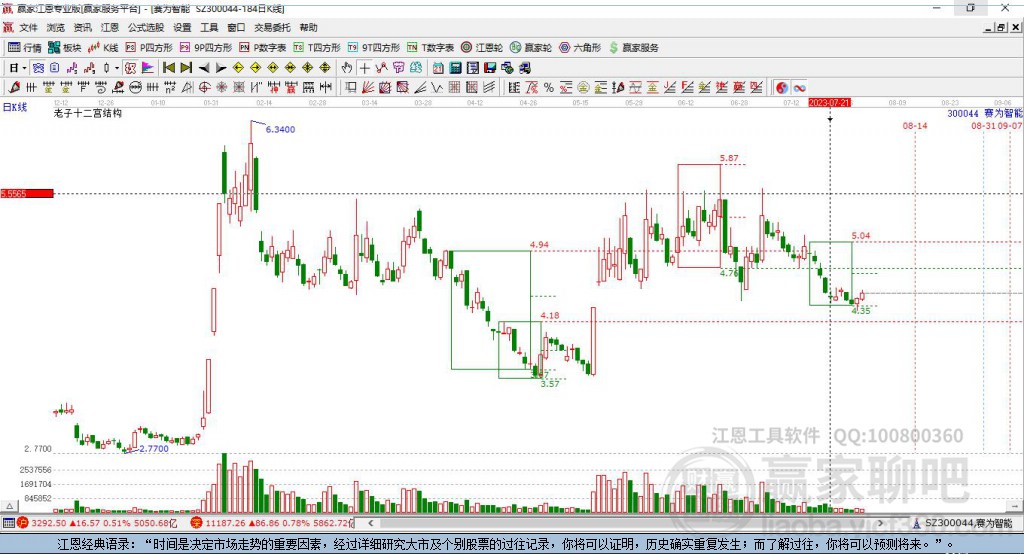Jump to last bar with skip-forward icon
The height and width of the screenshot is (554, 1024).
click(x=186, y=68)
